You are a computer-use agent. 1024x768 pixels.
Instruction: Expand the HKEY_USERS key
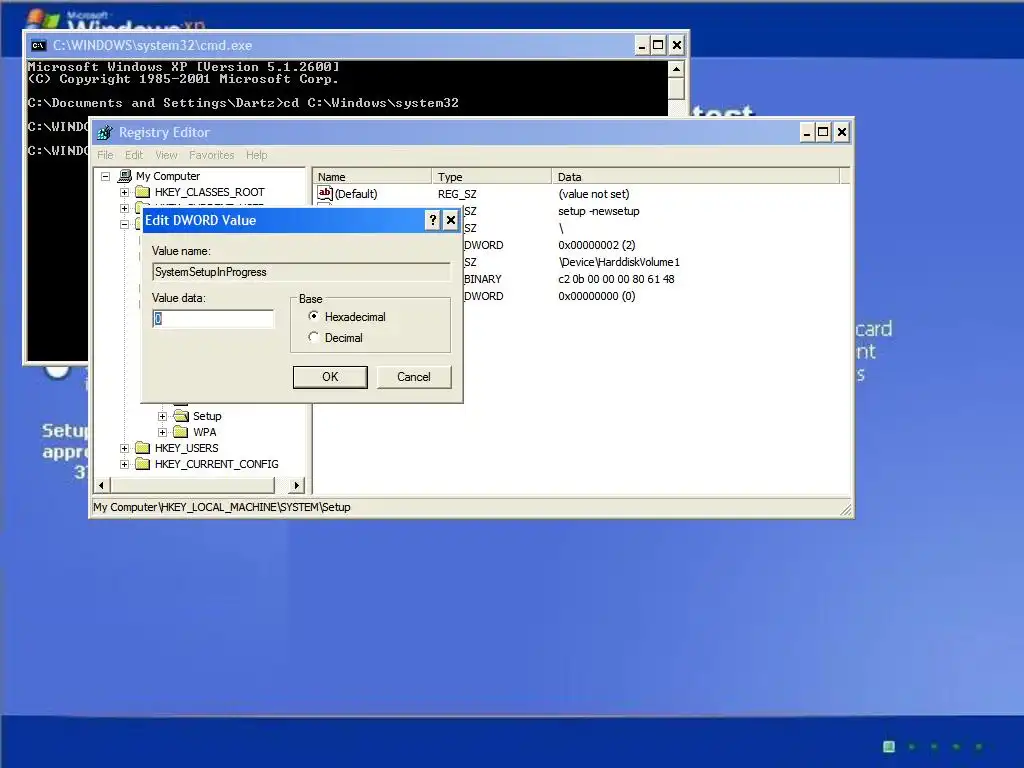[x=124, y=448]
